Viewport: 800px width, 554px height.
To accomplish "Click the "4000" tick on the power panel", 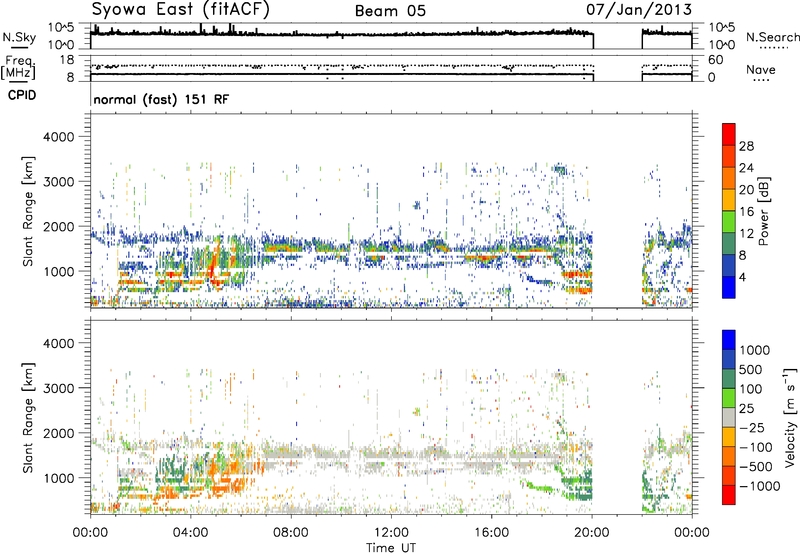I will coord(58,137).
